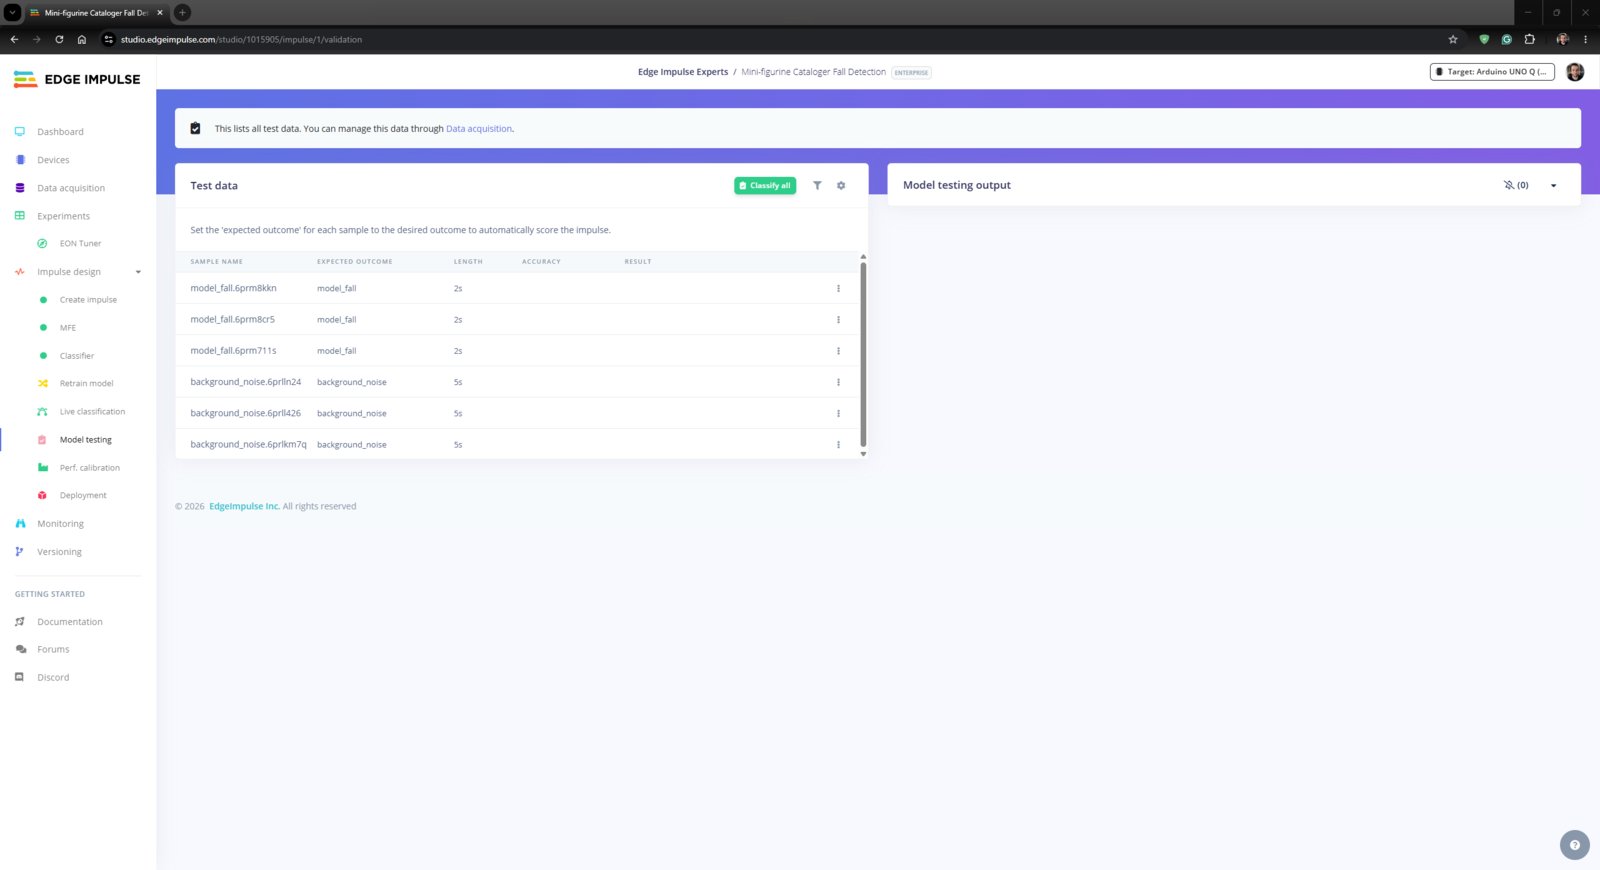Open Live classification icon

(42, 412)
